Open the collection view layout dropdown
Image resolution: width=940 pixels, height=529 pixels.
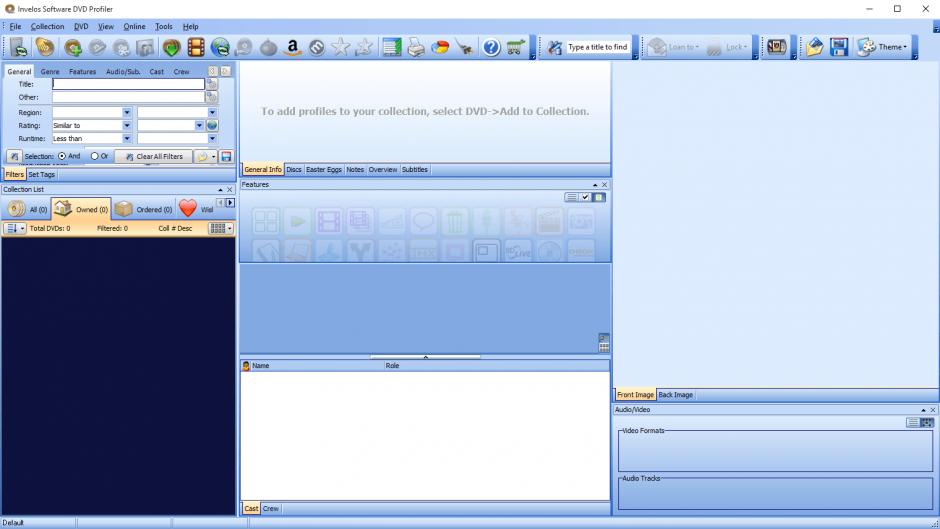pyautogui.click(x=221, y=229)
